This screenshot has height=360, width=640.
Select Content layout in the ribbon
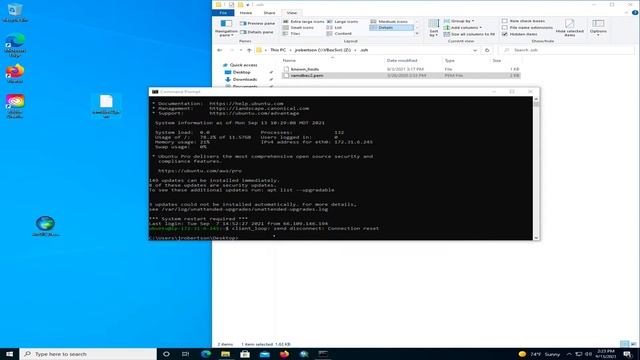coord(340,33)
